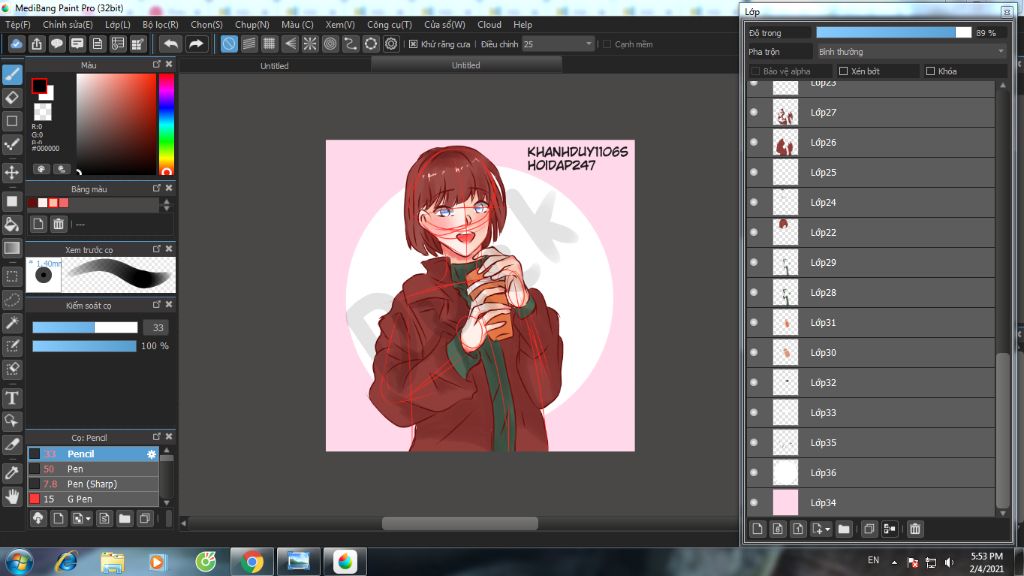The image size is (1024, 576).
Task: Hide layer Lớp26
Action: tap(754, 142)
